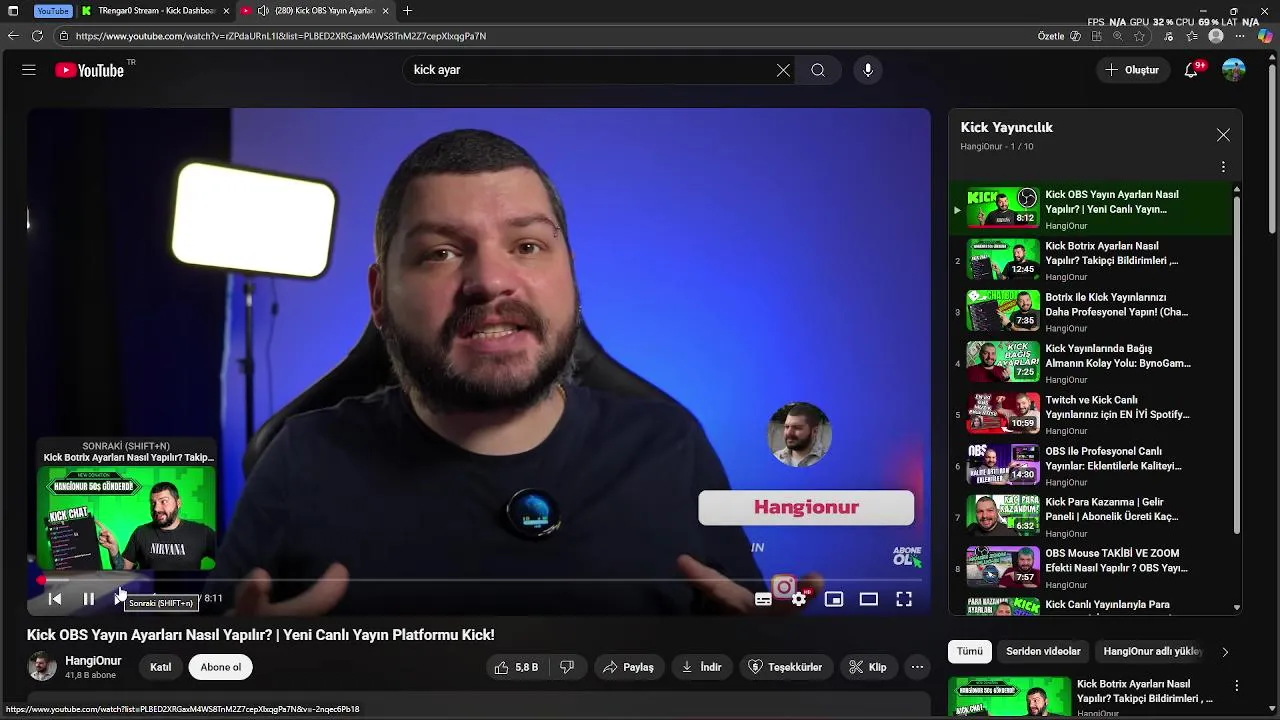
Task: Close the Kick Yayıncılık playlist panel
Action: [1223, 135]
